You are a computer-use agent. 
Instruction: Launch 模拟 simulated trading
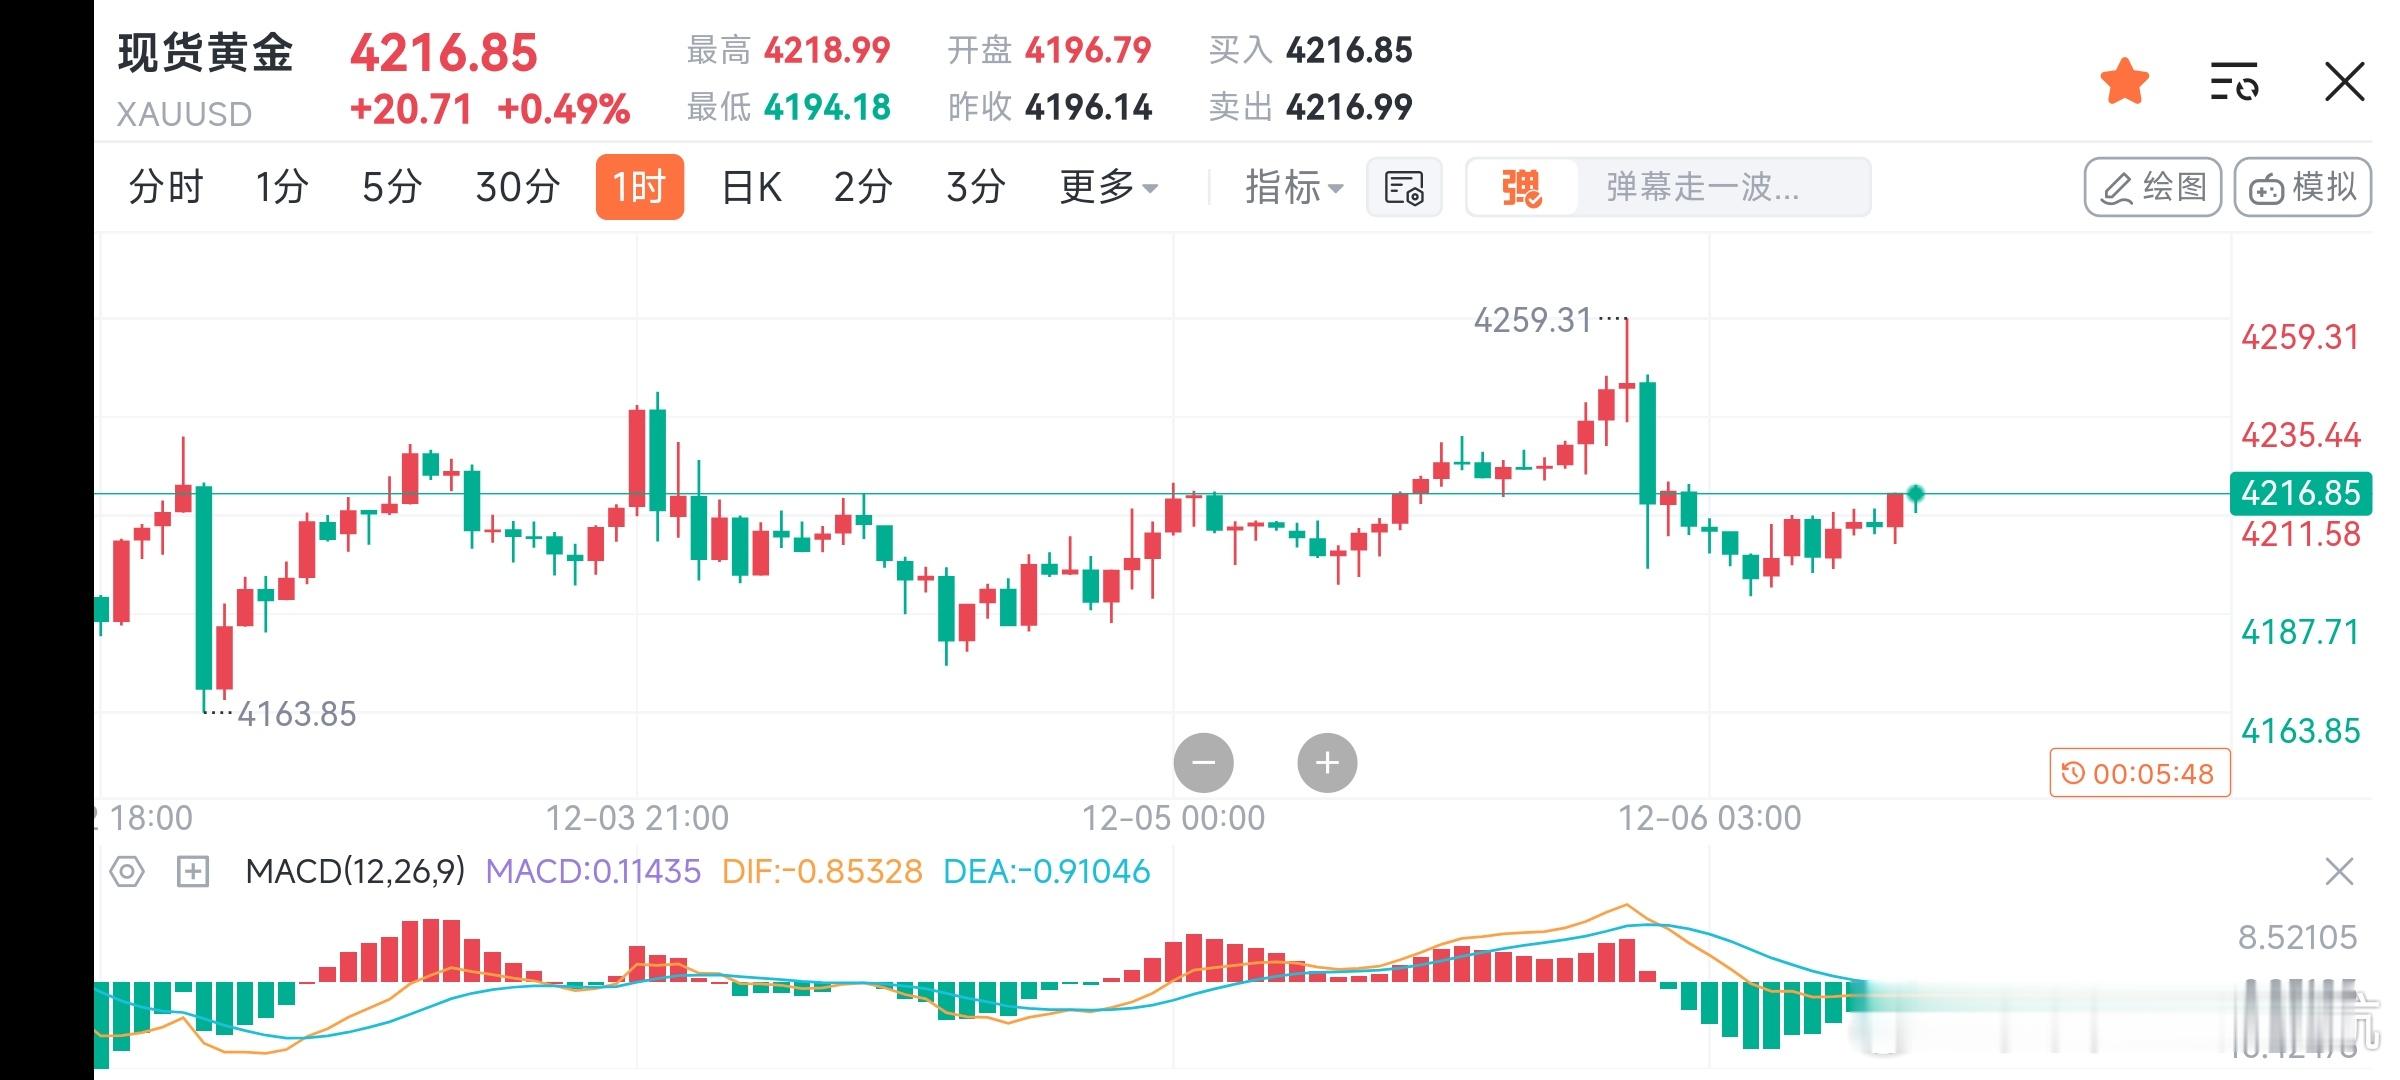(2302, 186)
